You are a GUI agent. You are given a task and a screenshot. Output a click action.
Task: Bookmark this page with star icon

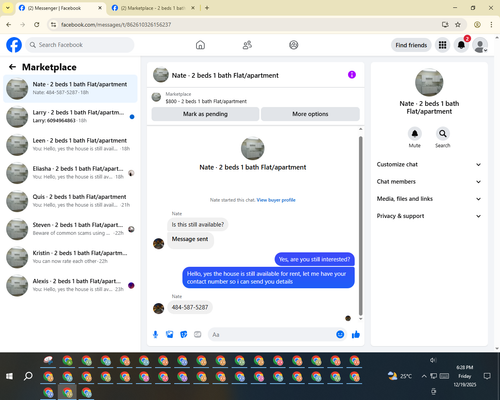[x=458, y=24]
